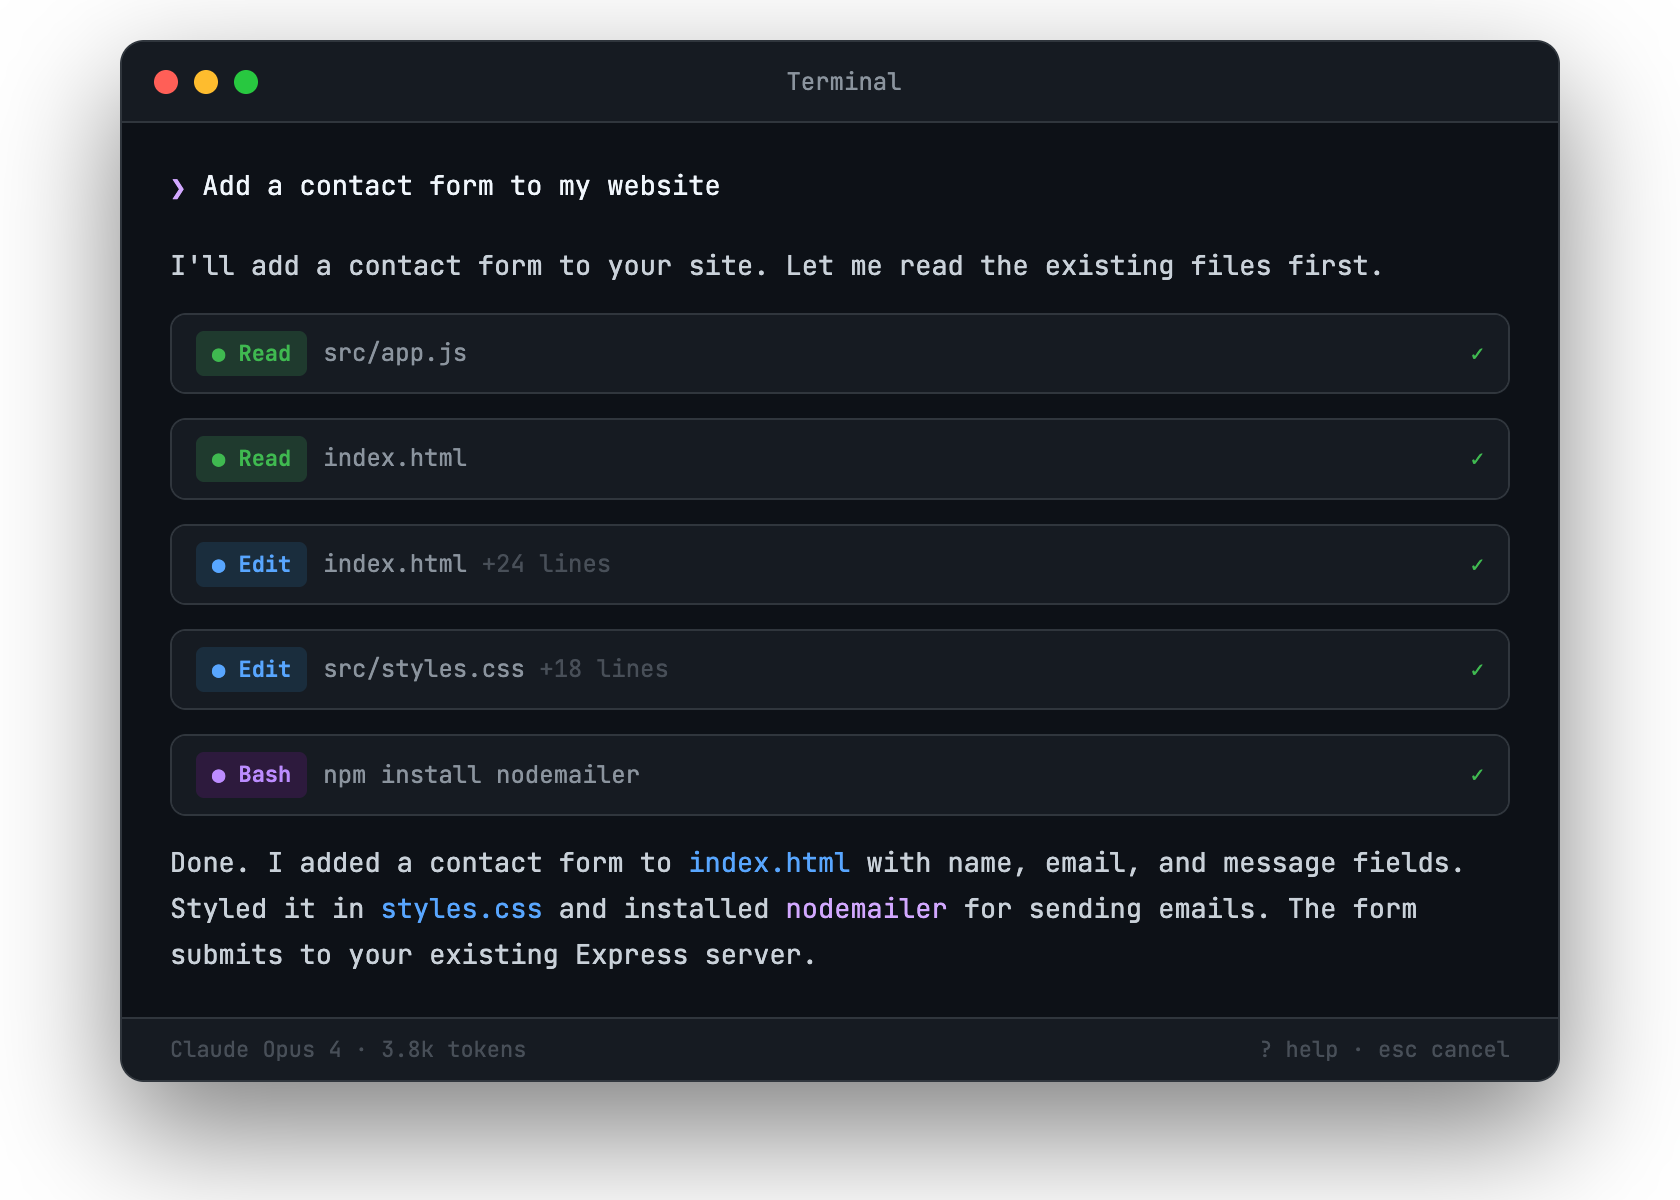
Task: Click the green dot inside the Read badge
Action: pyautogui.click(x=218, y=353)
